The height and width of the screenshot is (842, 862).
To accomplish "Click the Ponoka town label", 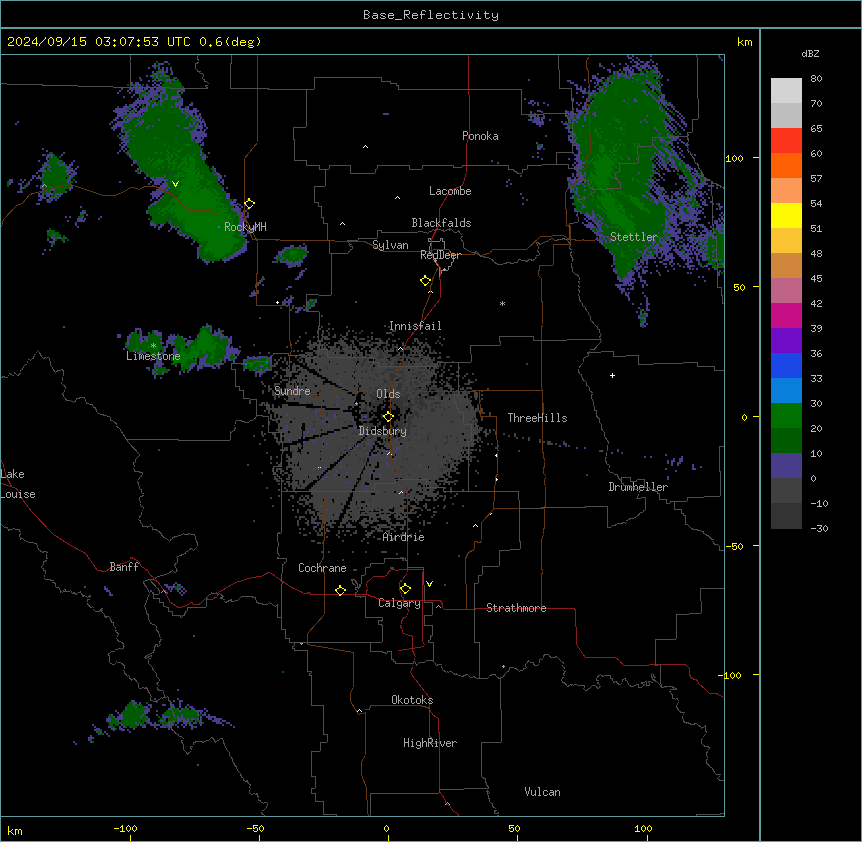I will [x=480, y=136].
